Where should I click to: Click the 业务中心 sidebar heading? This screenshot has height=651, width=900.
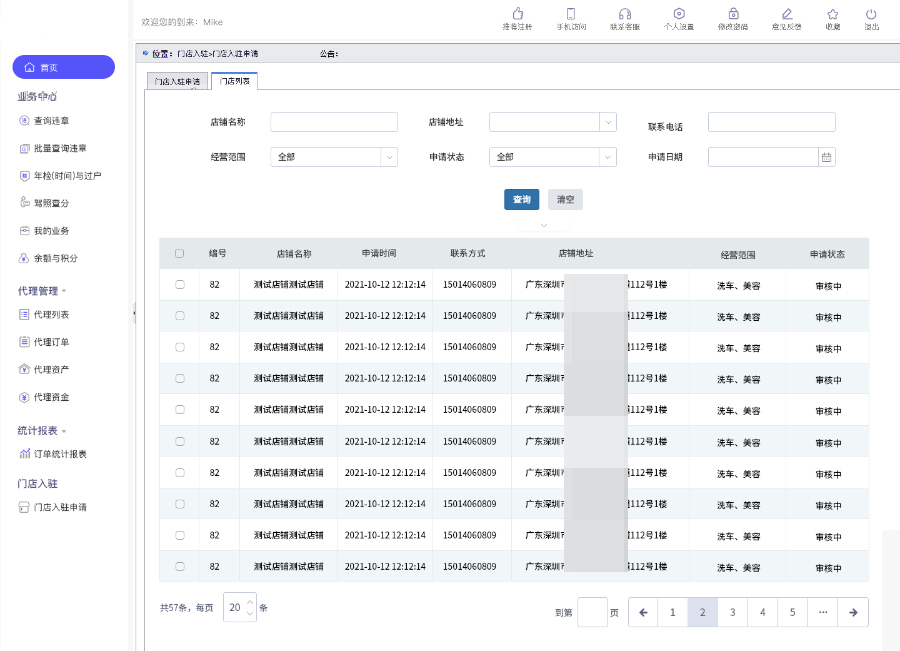point(37,96)
